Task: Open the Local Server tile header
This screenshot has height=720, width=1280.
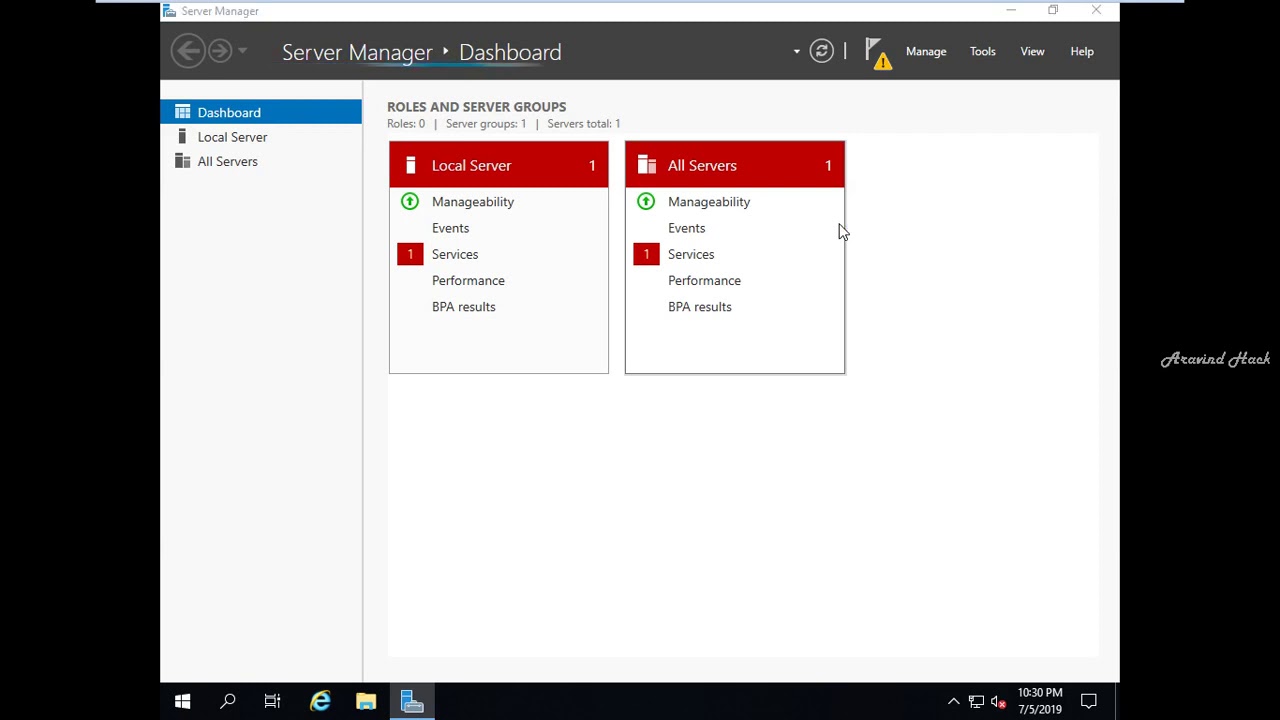Action: [x=499, y=165]
